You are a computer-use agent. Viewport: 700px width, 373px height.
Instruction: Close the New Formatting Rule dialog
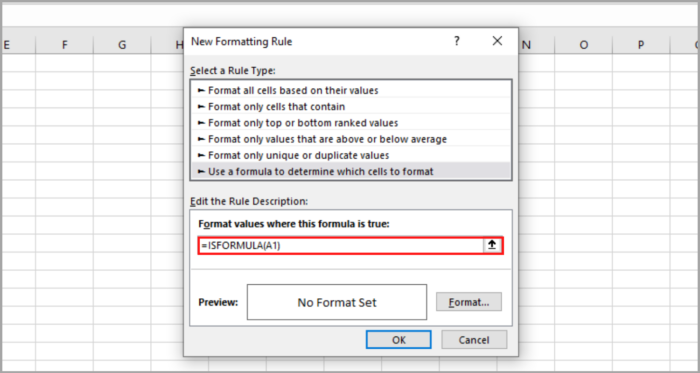[497, 41]
